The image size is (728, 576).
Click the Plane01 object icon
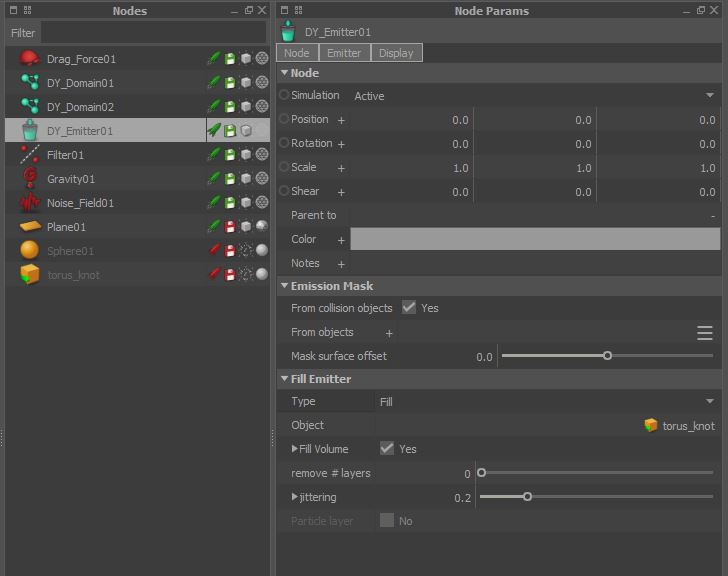[x=30, y=226]
